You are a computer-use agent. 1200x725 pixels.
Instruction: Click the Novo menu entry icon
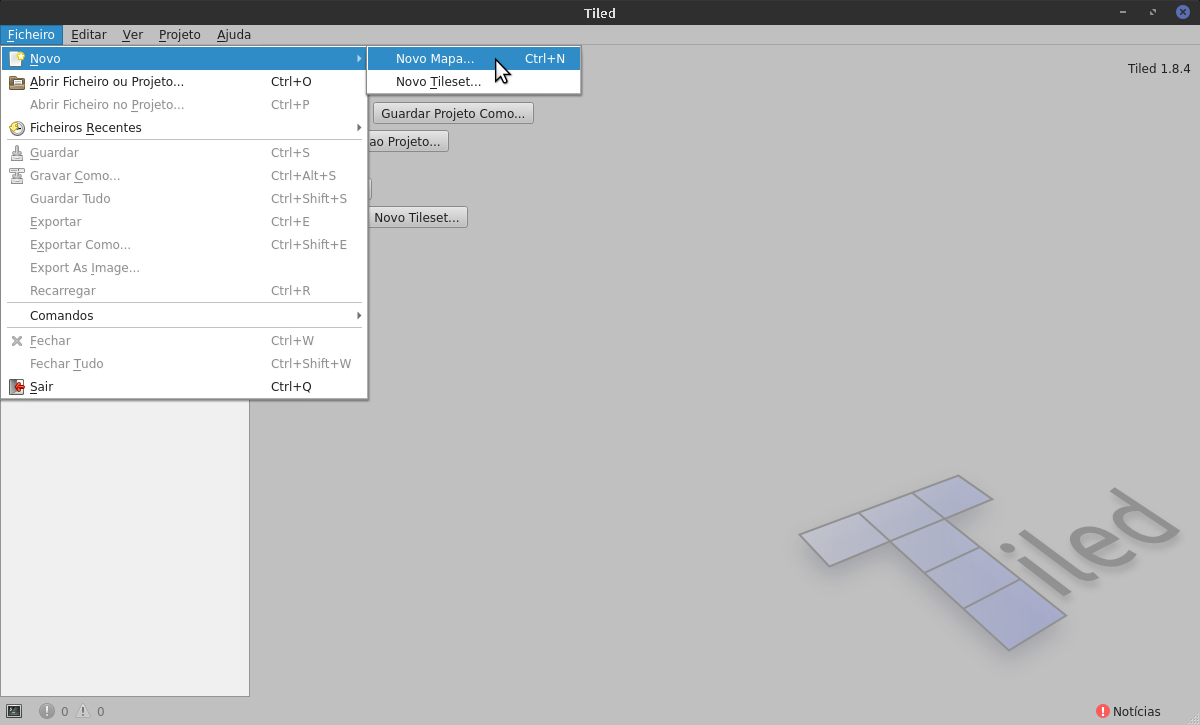pos(17,59)
